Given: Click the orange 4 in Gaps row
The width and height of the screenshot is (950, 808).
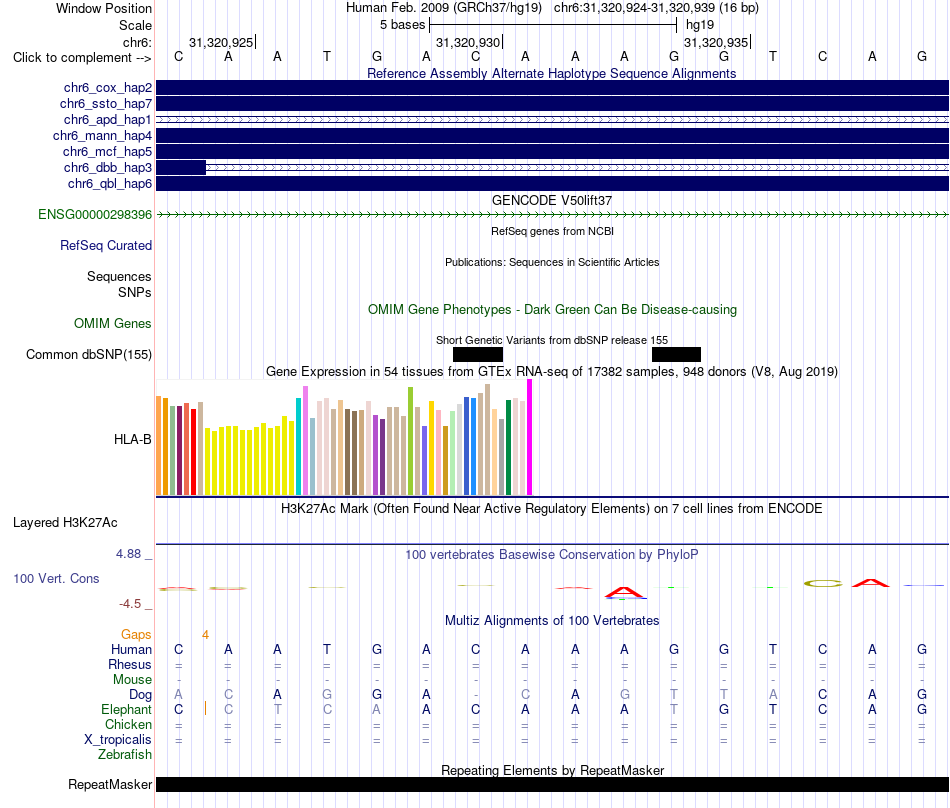Looking at the screenshot, I should [205, 635].
